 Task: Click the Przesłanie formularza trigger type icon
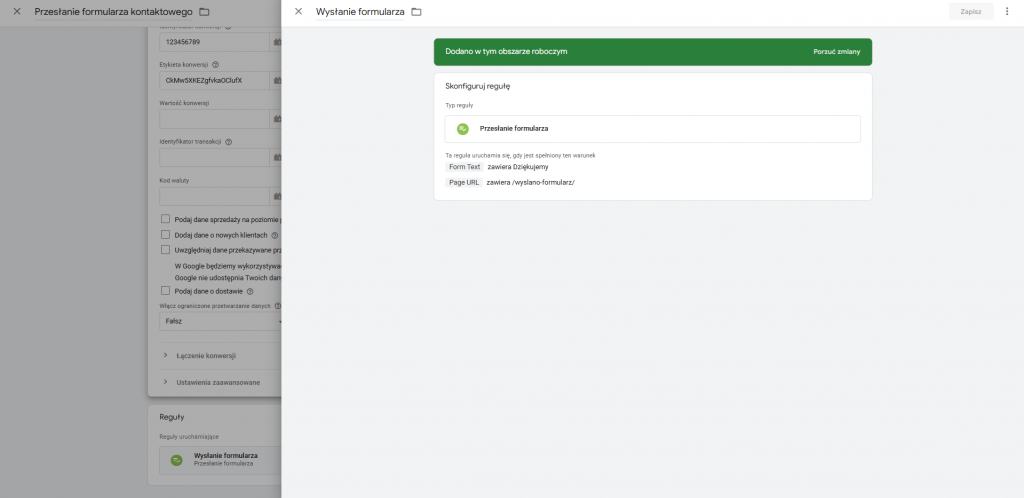(x=462, y=129)
